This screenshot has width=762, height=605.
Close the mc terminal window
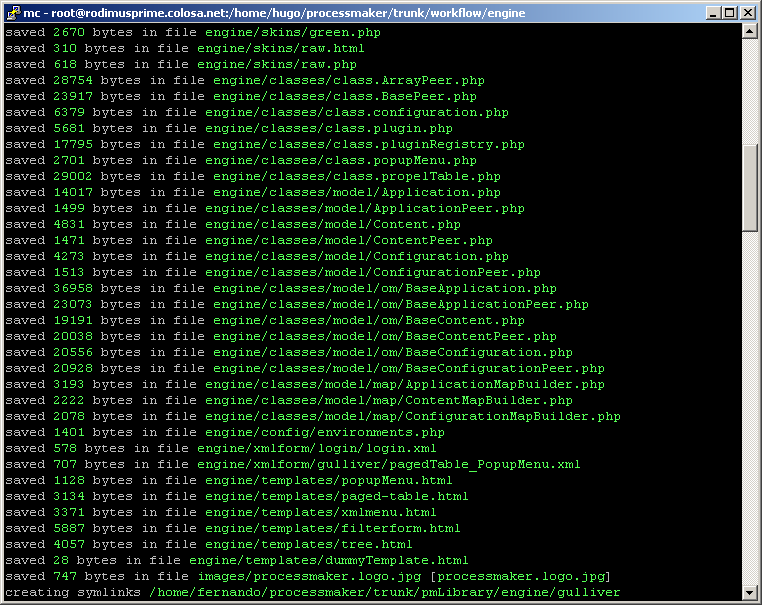(x=748, y=12)
